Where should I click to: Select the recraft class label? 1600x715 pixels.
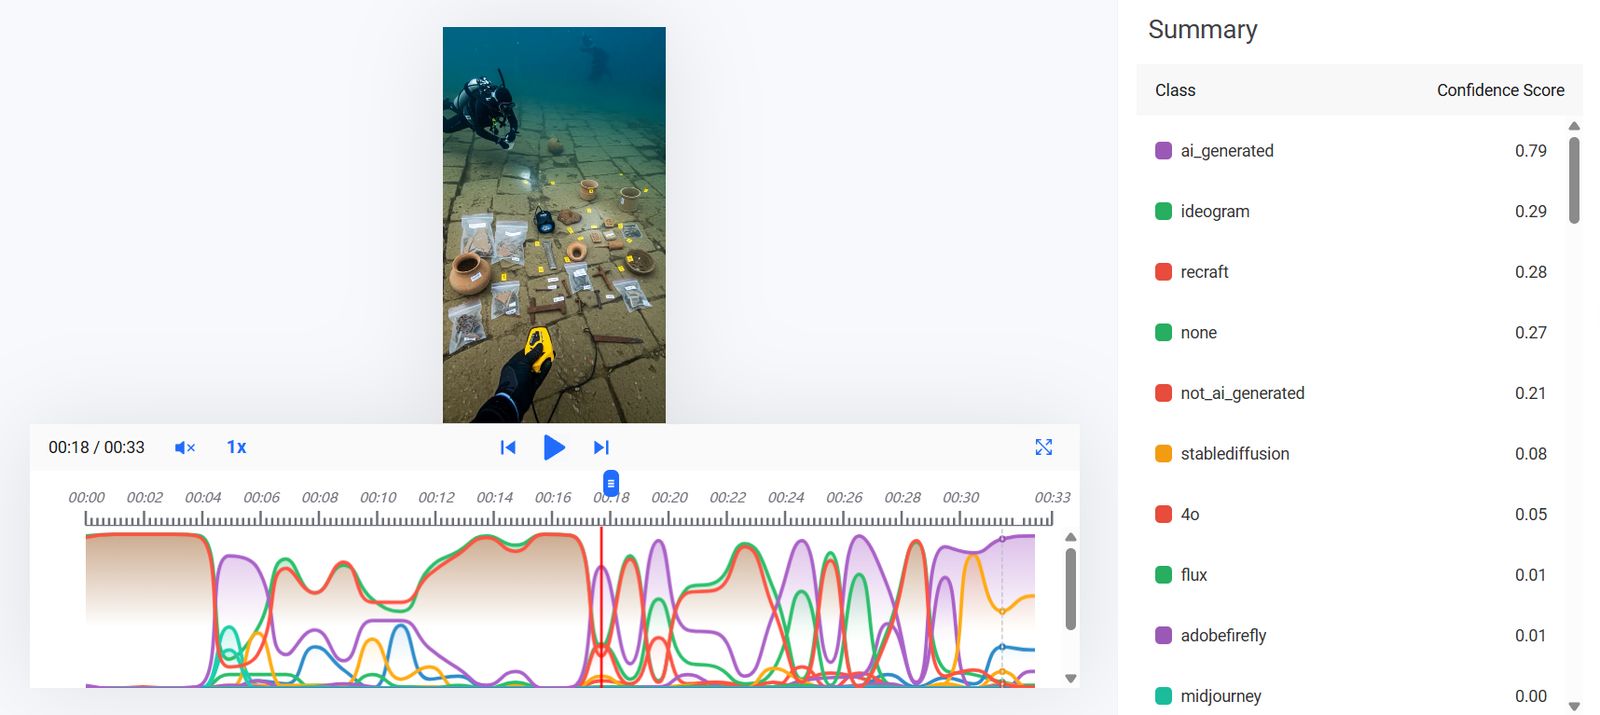(x=1204, y=272)
